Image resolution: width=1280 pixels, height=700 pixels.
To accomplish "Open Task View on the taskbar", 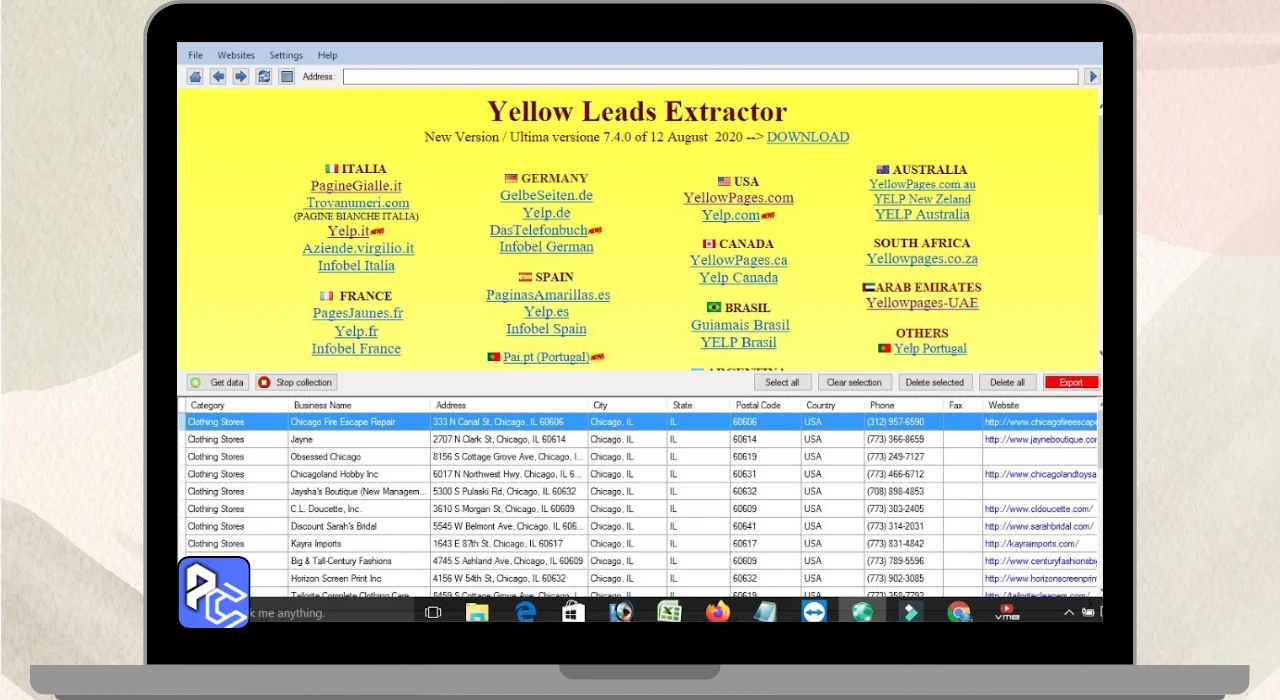I will pyautogui.click(x=433, y=612).
